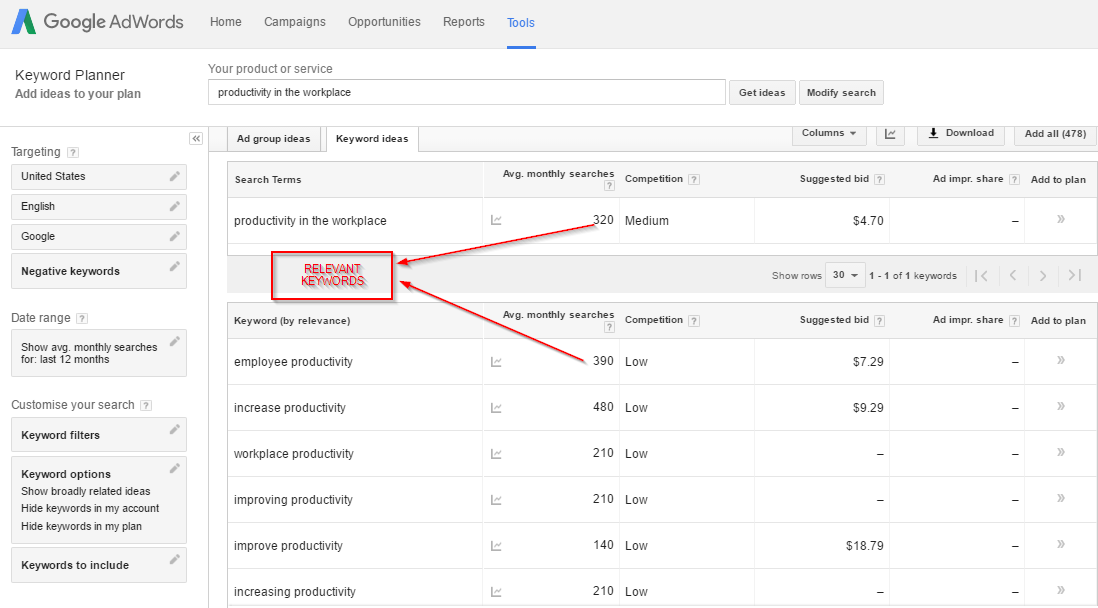Click Add all (478) button
Viewport: 1098px width, 608px height.
(x=1055, y=134)
